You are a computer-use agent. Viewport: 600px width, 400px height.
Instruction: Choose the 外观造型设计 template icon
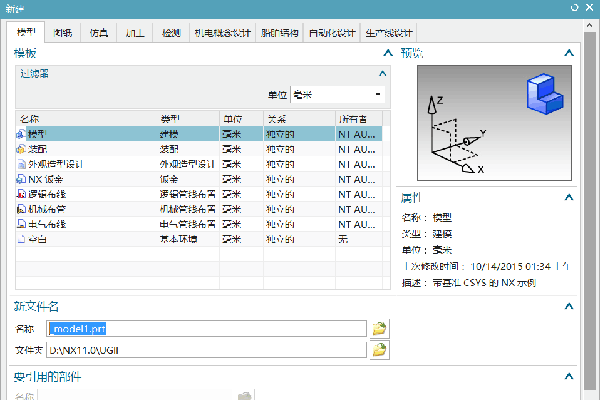pos(21,163)
